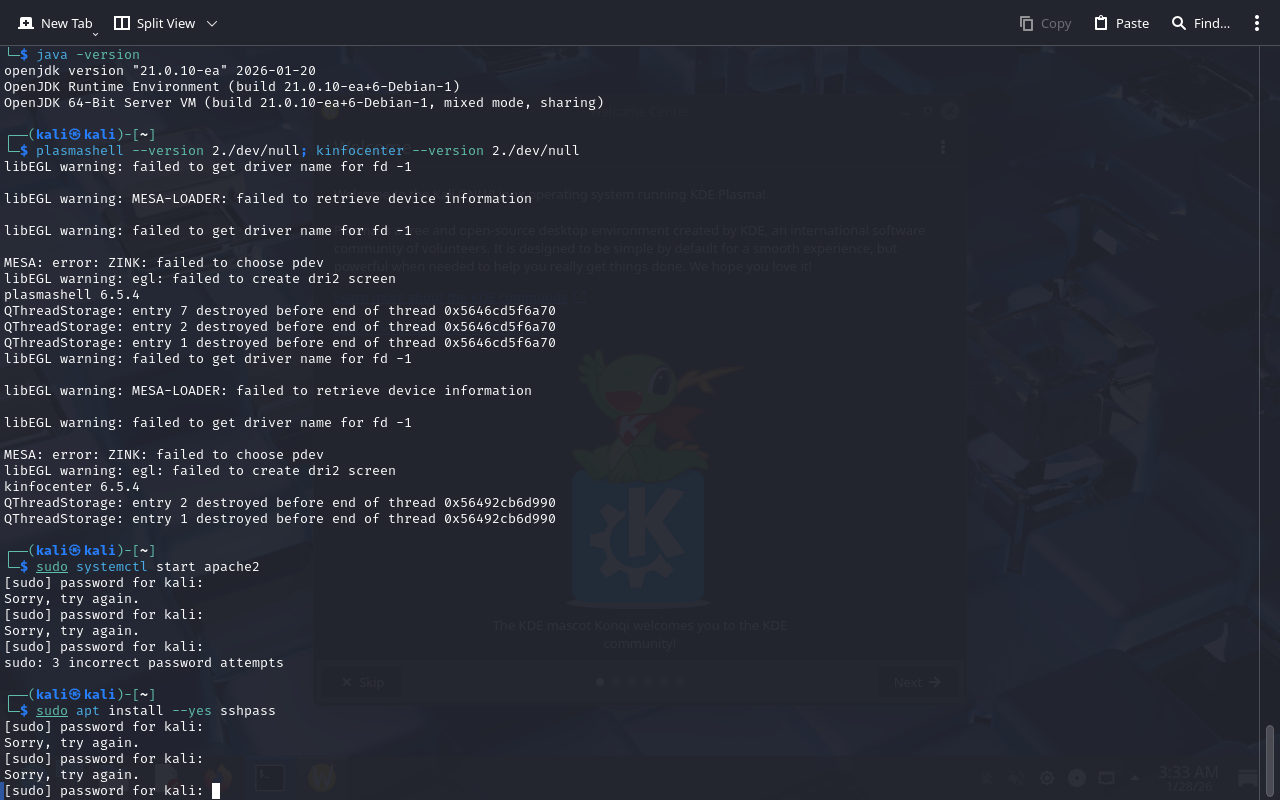Click the 'java -version' command text
The height and width of the screenshot is (800, 1280).
click(88, 55)
